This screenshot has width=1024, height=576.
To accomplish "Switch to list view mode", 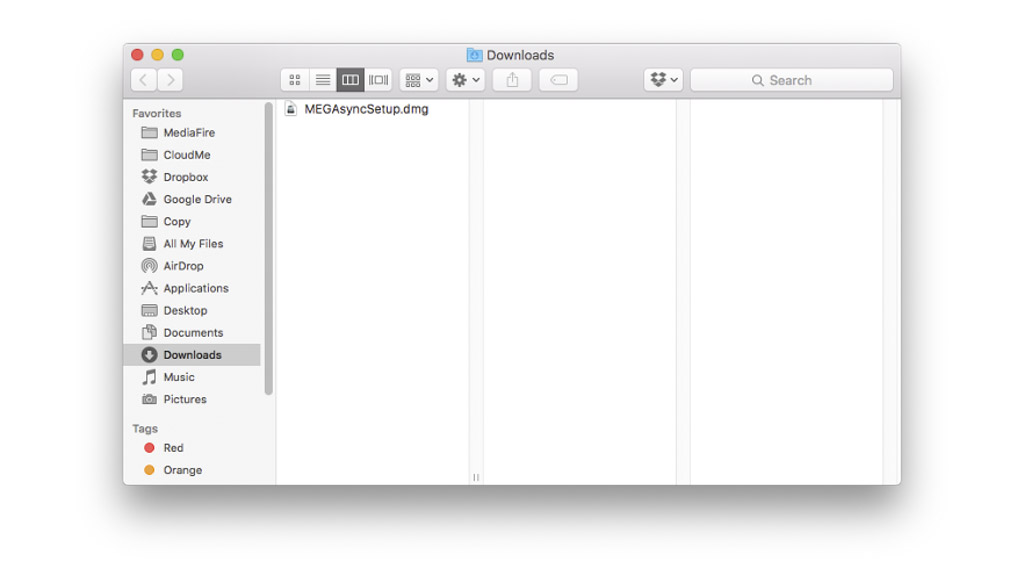I will pyautogui.click(x=323, y=80).
